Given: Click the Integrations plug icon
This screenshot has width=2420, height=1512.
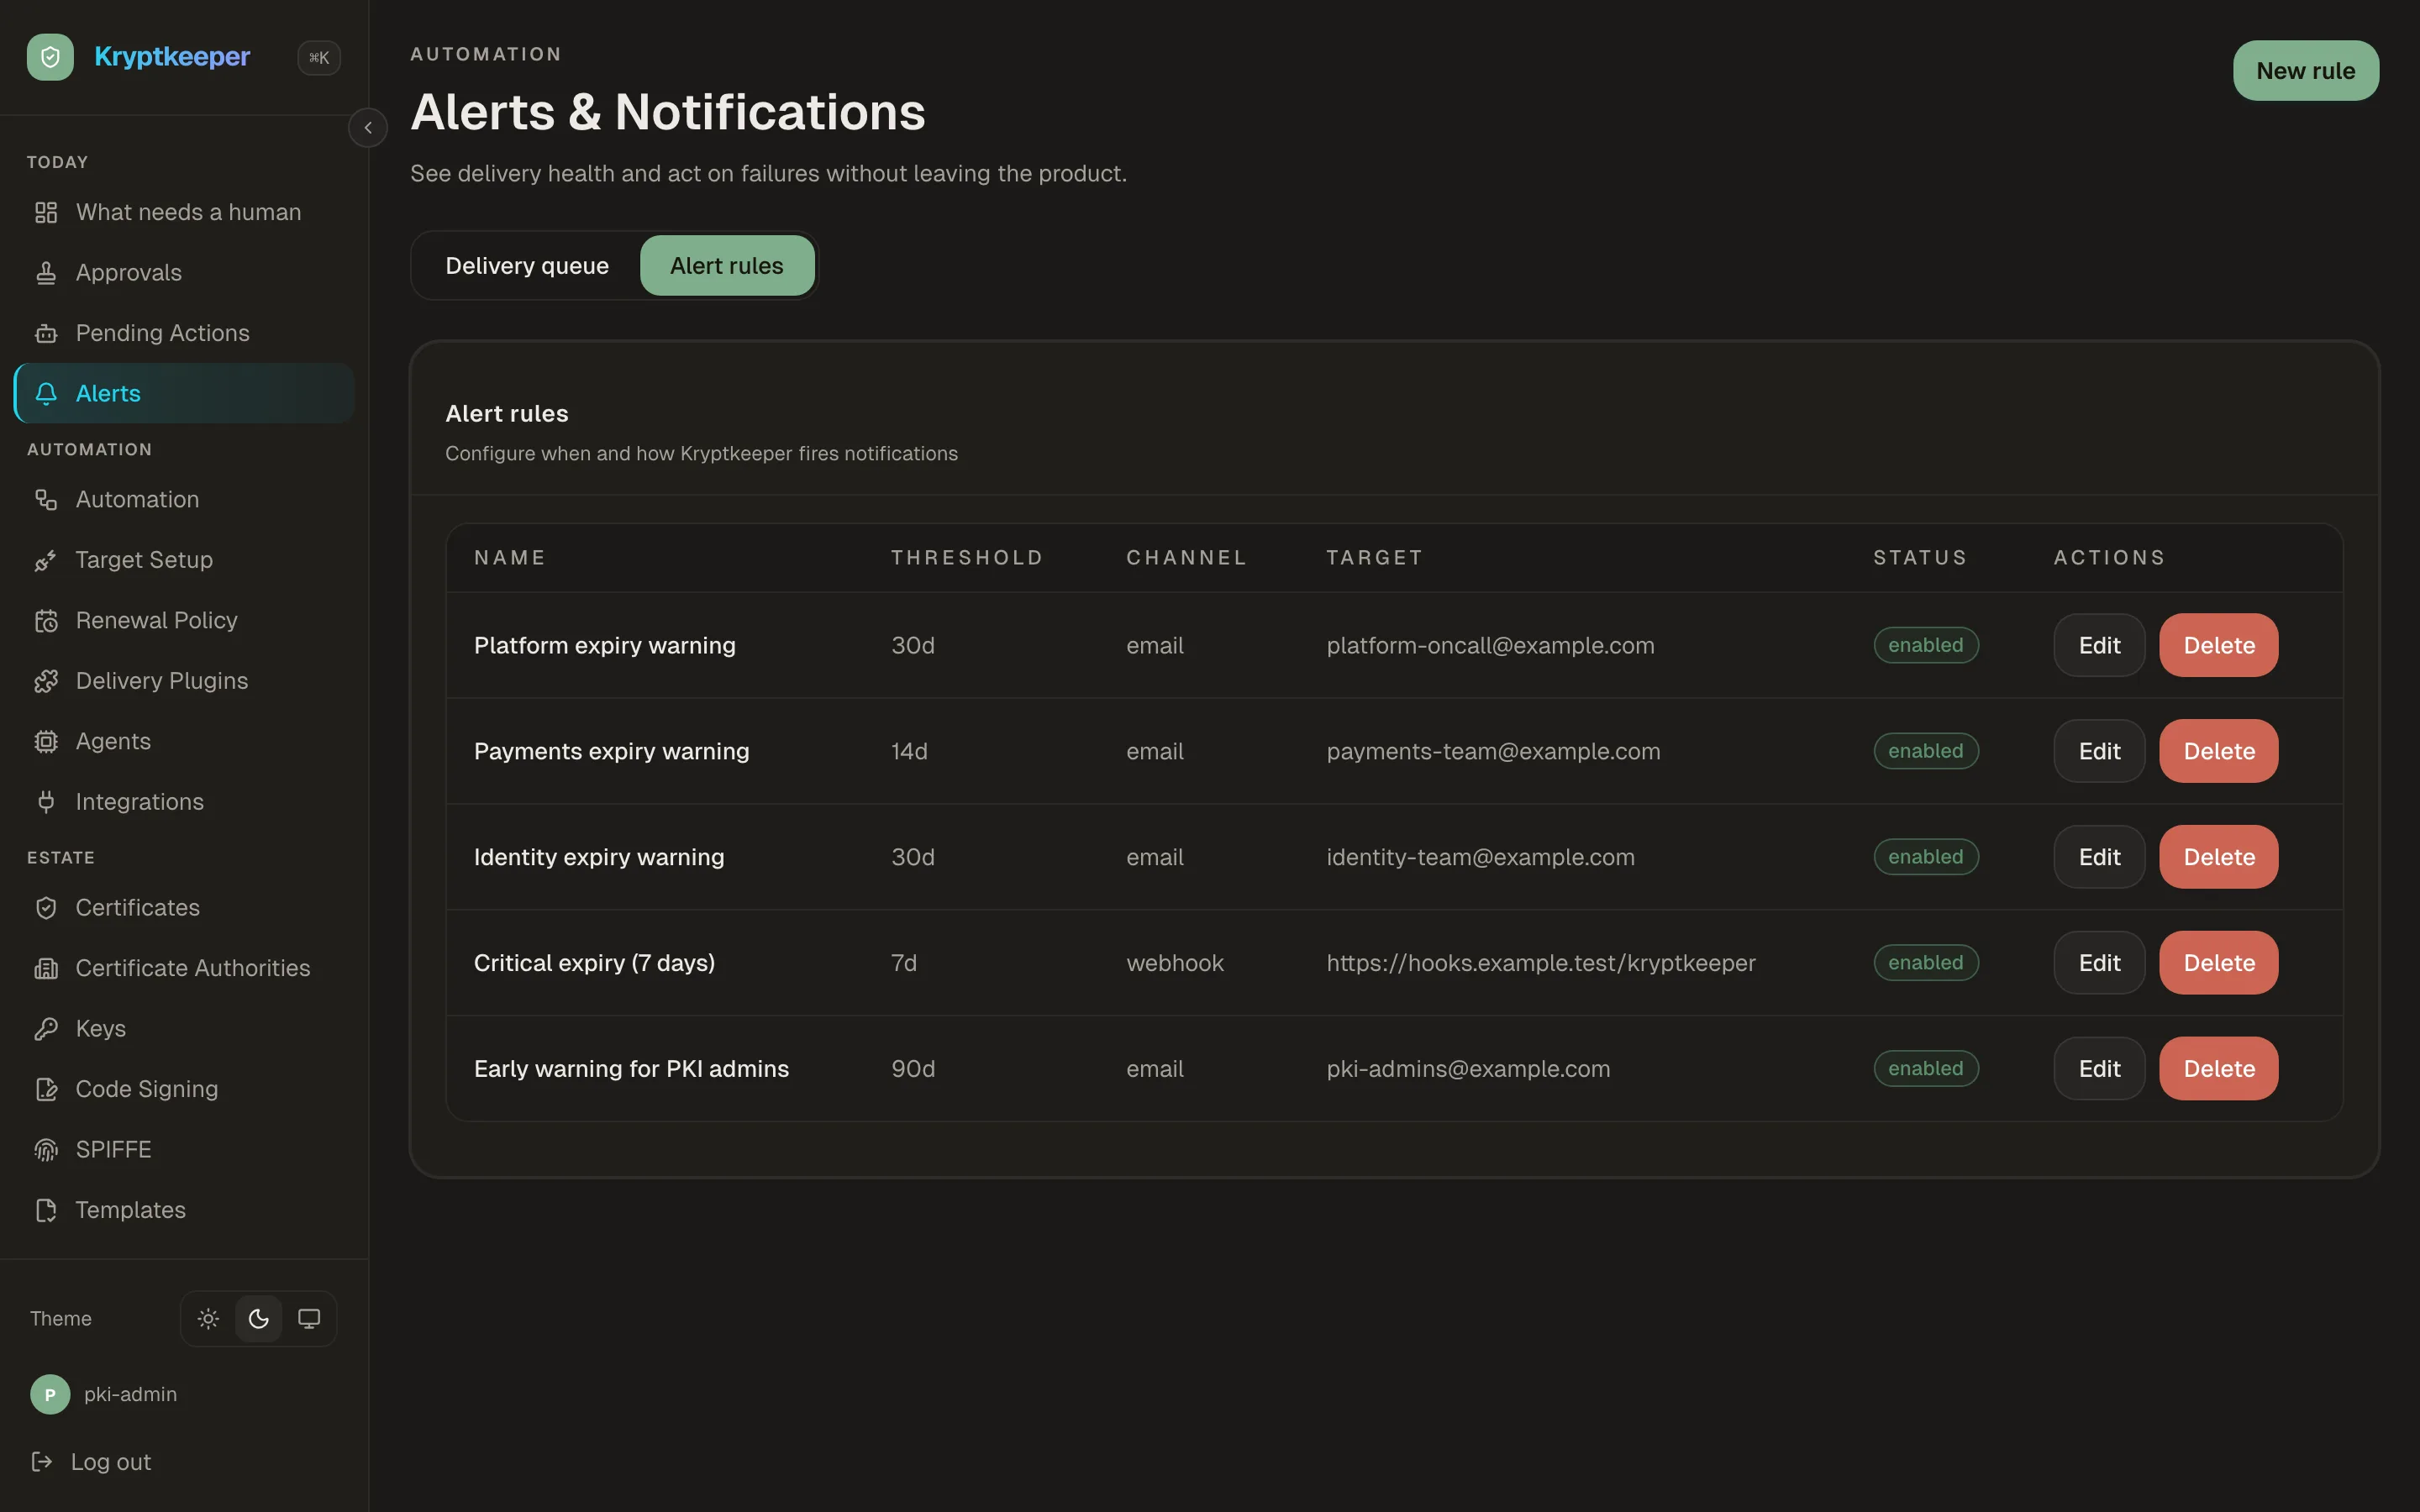Looking at the screenshot, I should pyautogui.click(x=46, y=802).
